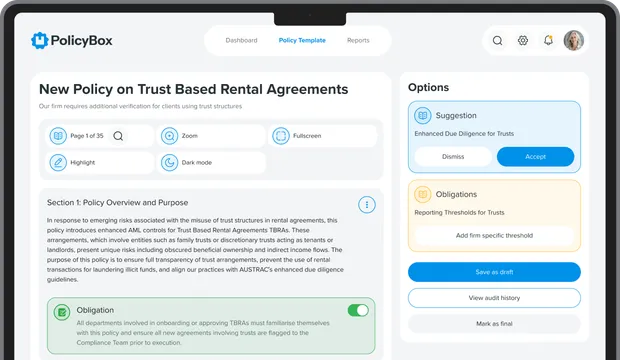Click the Highlight toolbar label
Image resolution: width=620 pixels, height=360 pixels.
tap(83, 163)
